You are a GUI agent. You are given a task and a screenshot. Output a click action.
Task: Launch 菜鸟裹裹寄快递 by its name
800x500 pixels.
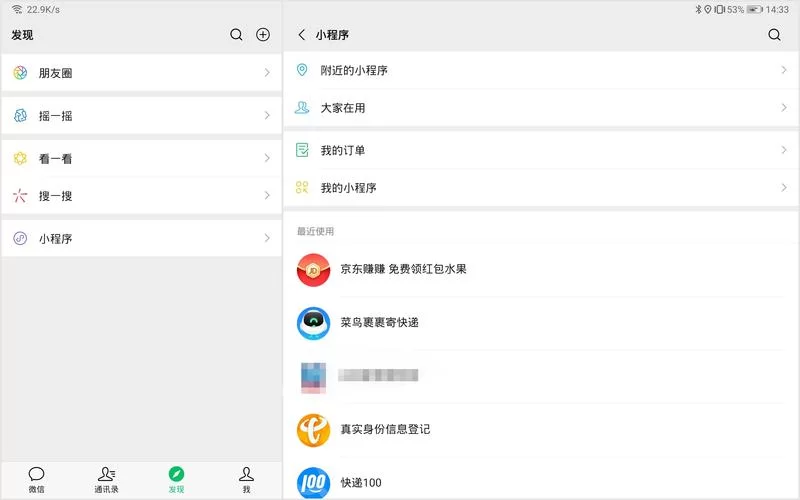380,322
